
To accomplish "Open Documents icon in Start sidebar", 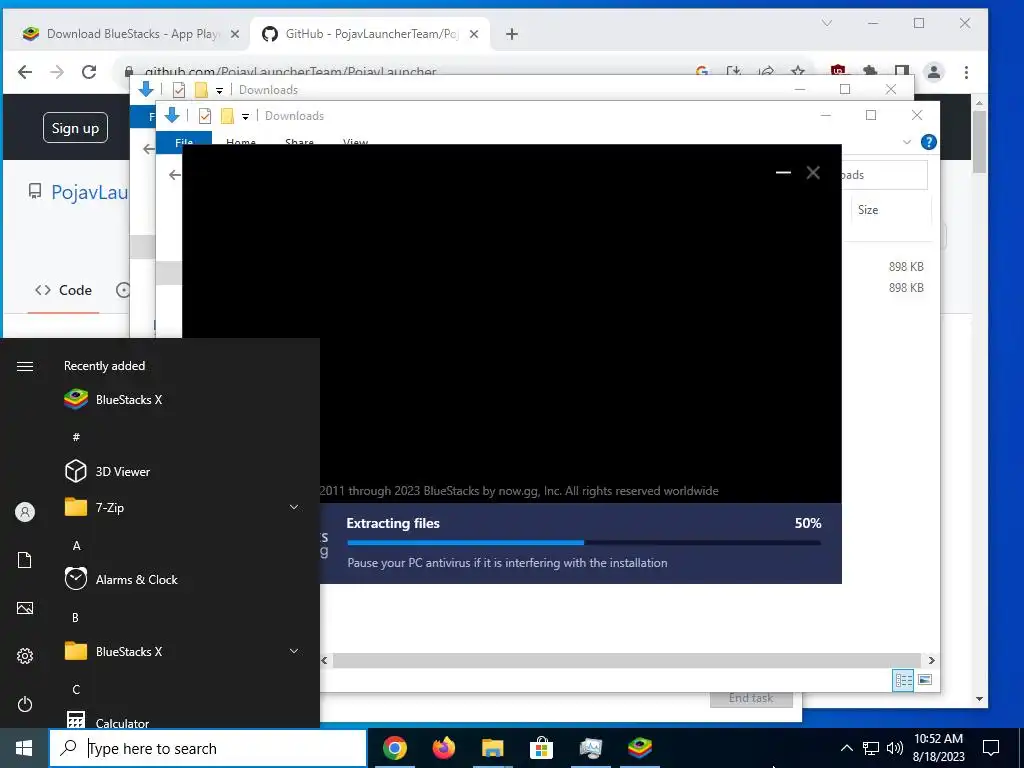I will (25, 560).
